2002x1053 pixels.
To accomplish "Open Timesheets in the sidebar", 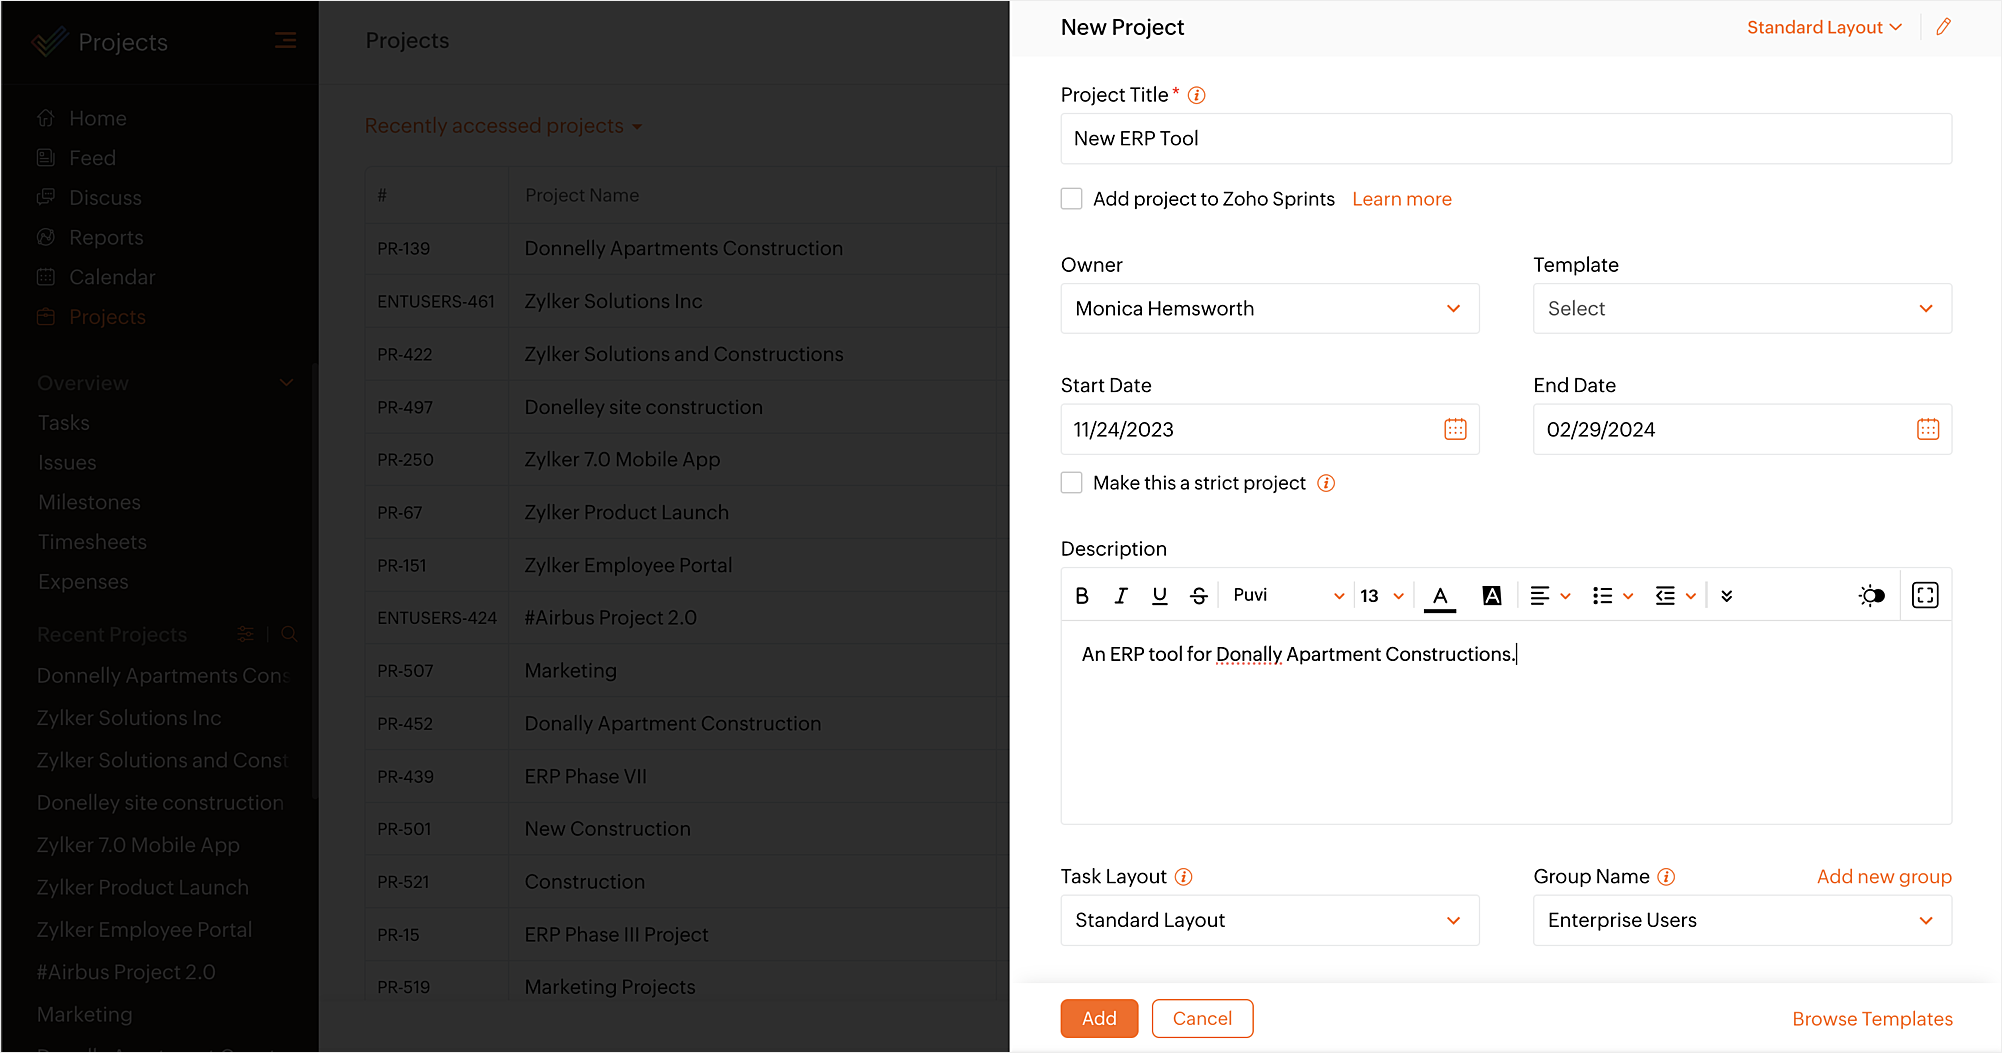I will point(92,542).
